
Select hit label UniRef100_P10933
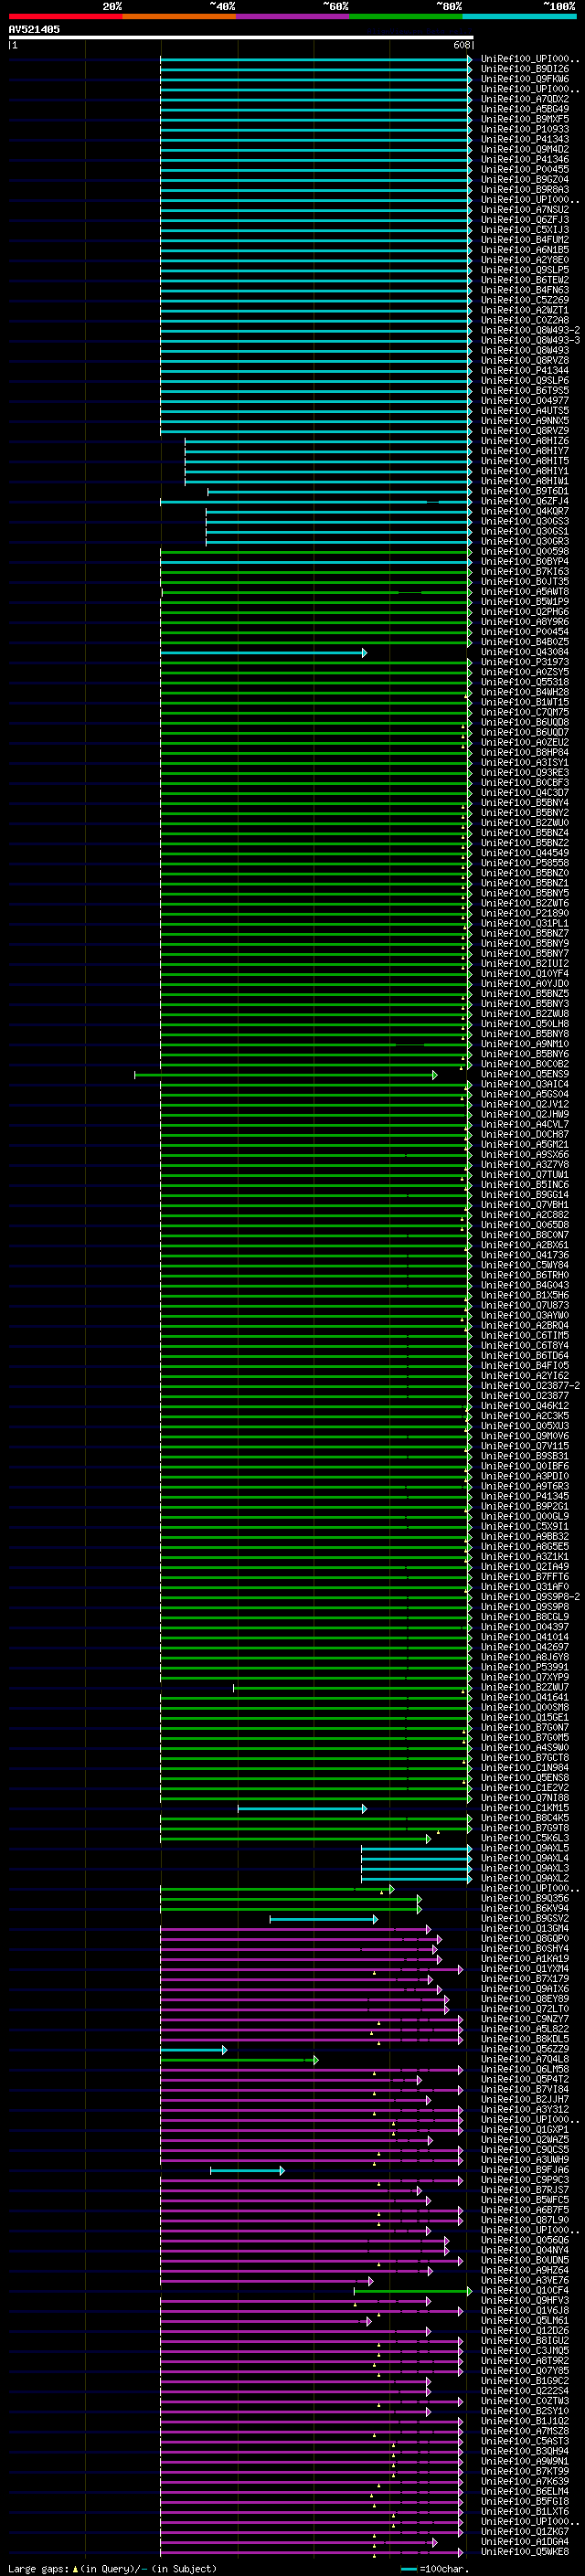click(x=525, y=129)
